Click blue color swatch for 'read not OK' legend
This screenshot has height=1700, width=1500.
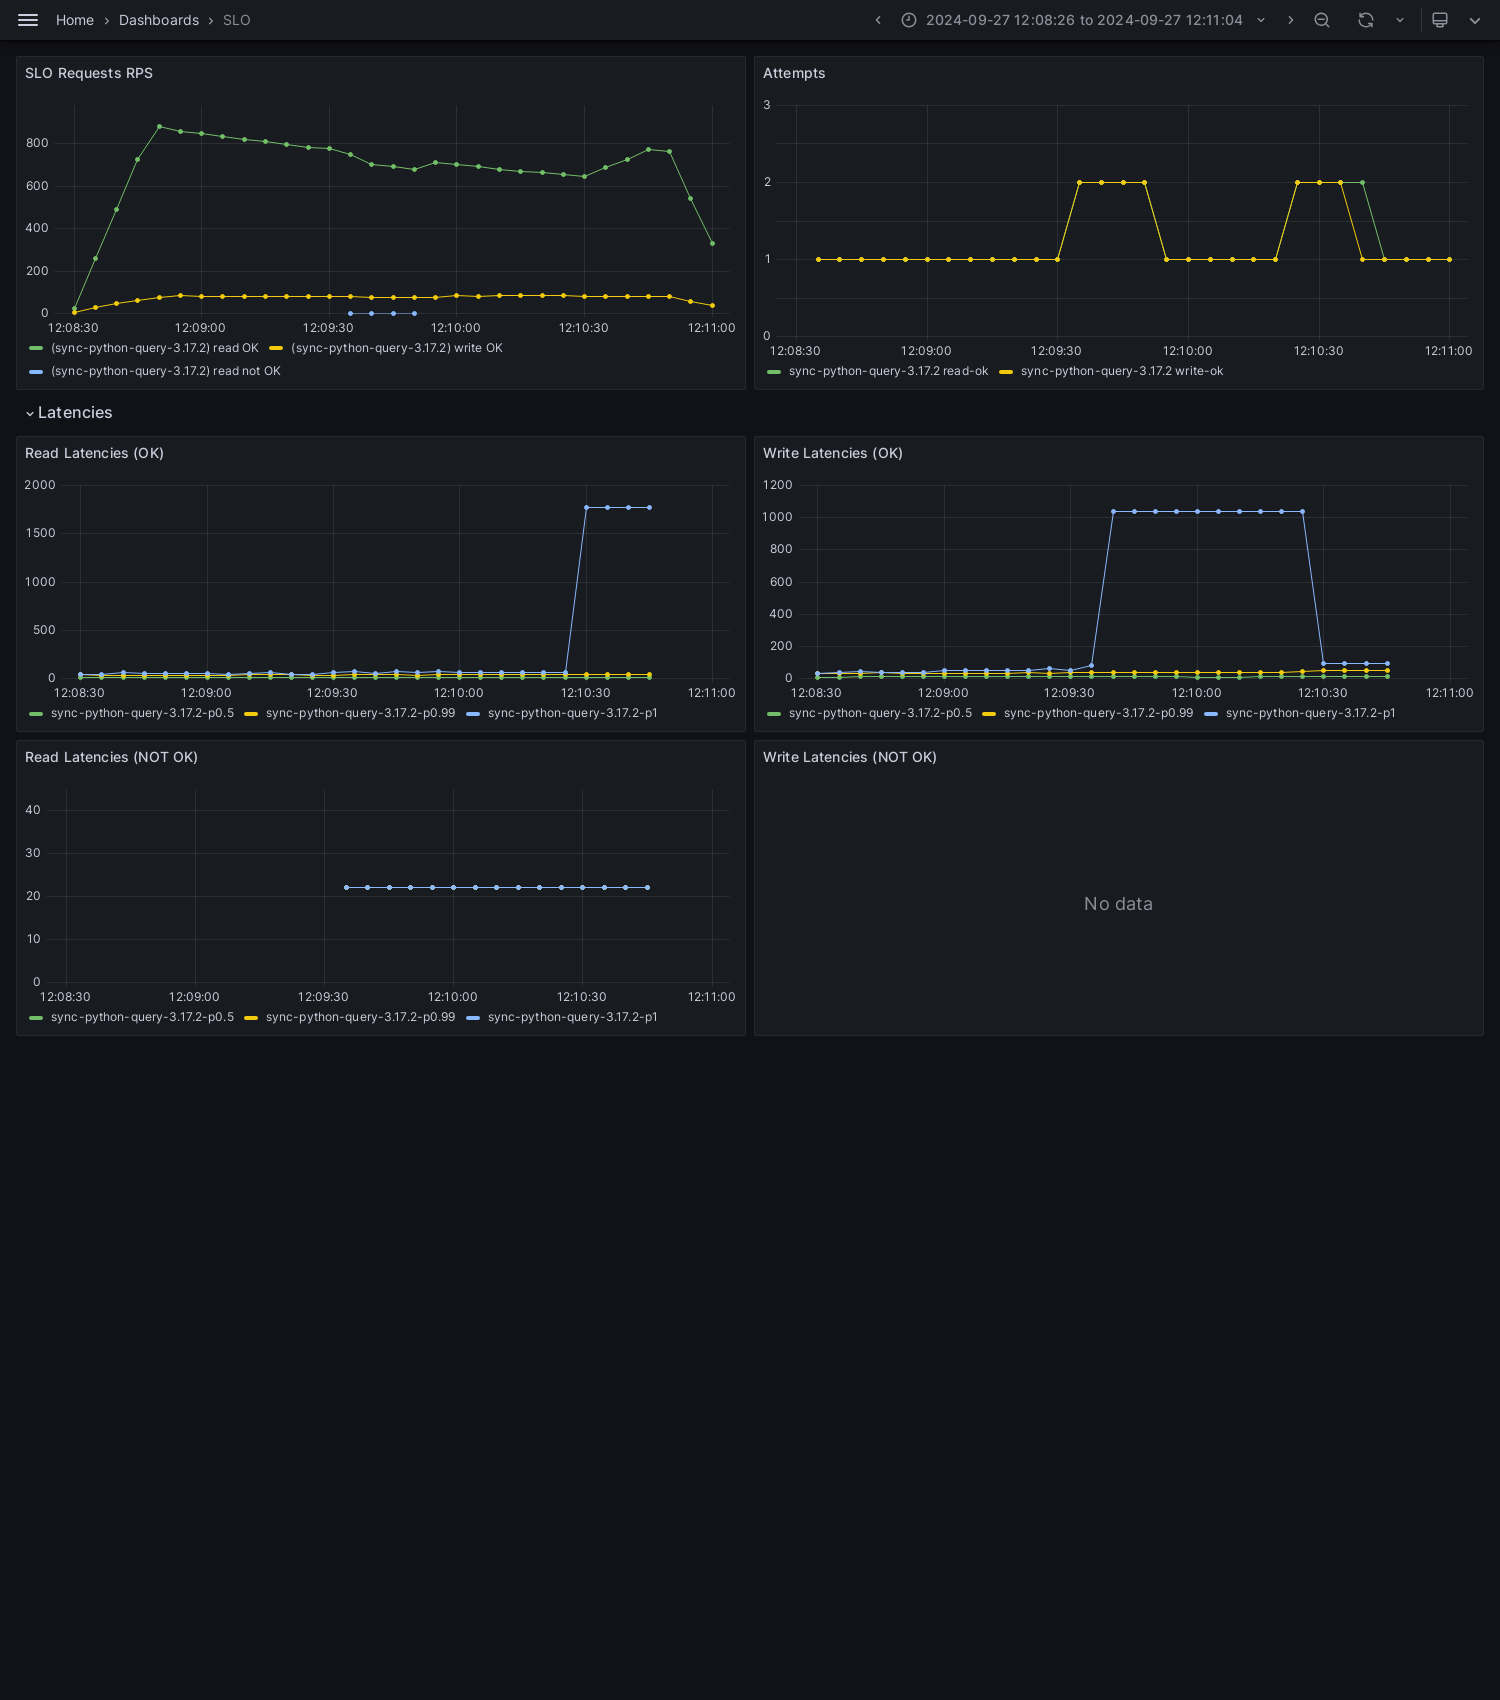click(x=36, y=371)
